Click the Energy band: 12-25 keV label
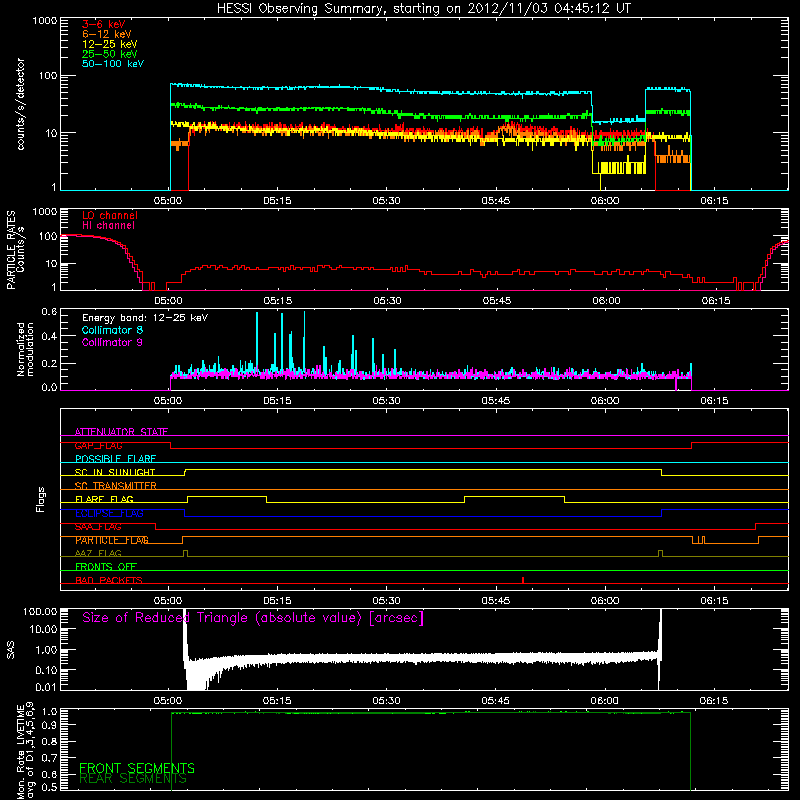This screenshot has height=800, width=800. [145, 318]
